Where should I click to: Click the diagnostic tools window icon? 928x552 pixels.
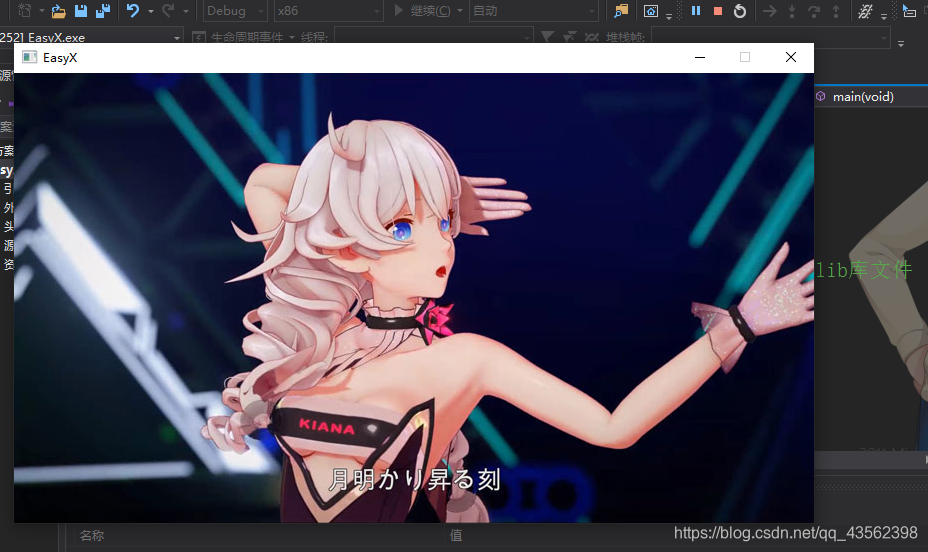point(651,11)
